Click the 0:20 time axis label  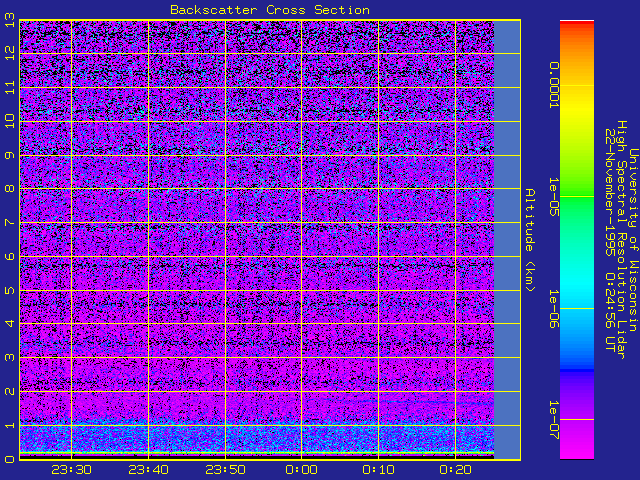pos(456,470)
